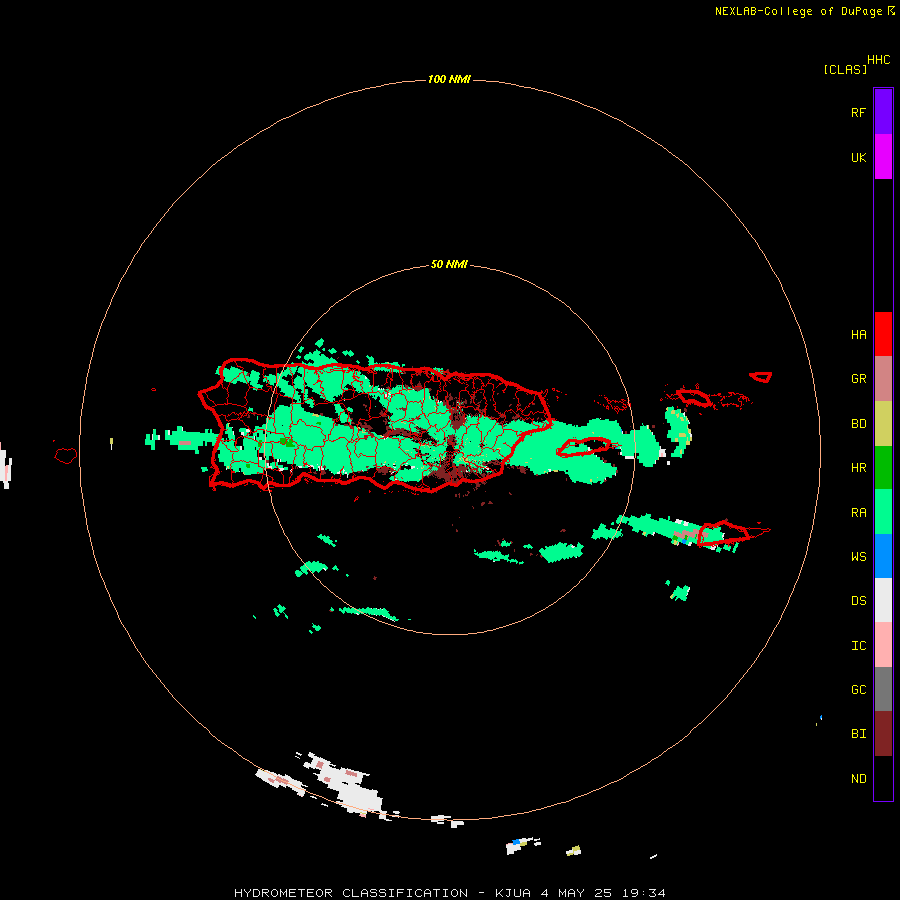Select the GR color swatch in legend
The width and height of the screenshot is (900, 900).
coord(883,379)
